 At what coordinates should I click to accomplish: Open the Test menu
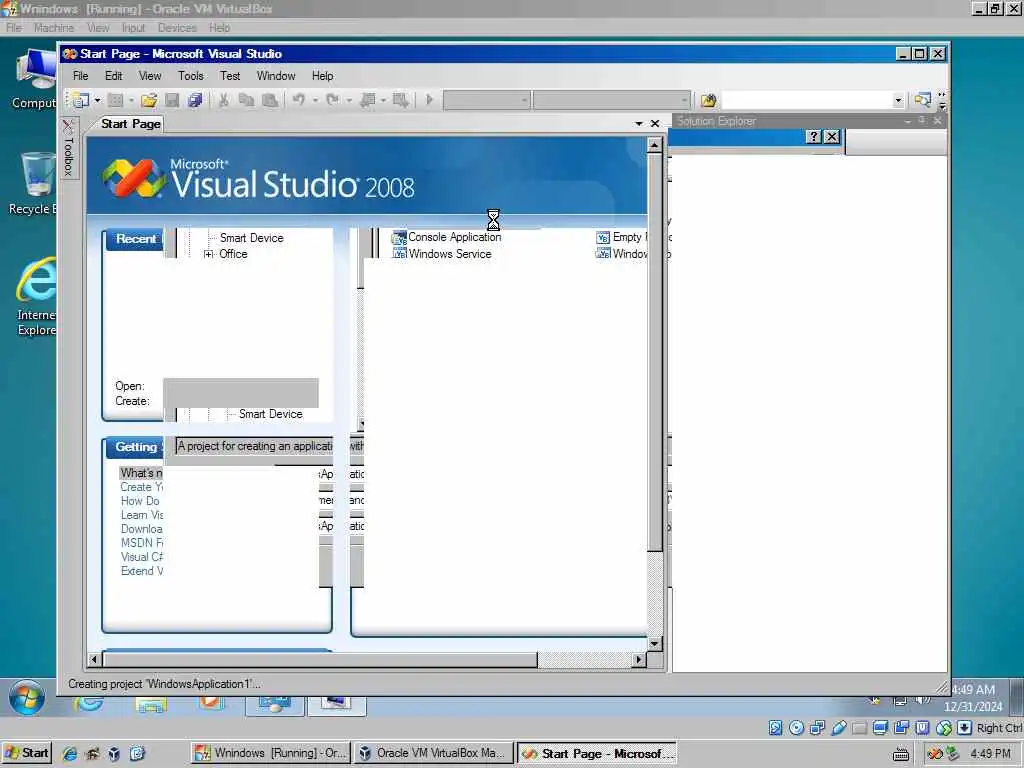230,76
